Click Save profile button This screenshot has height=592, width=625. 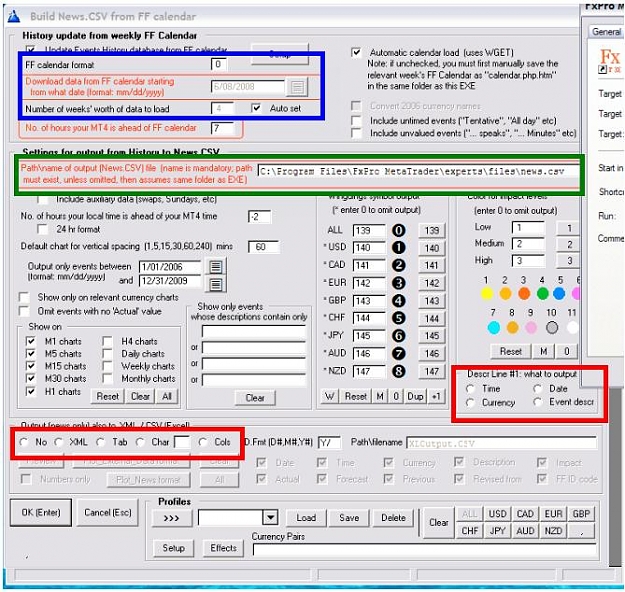(349, 518)
